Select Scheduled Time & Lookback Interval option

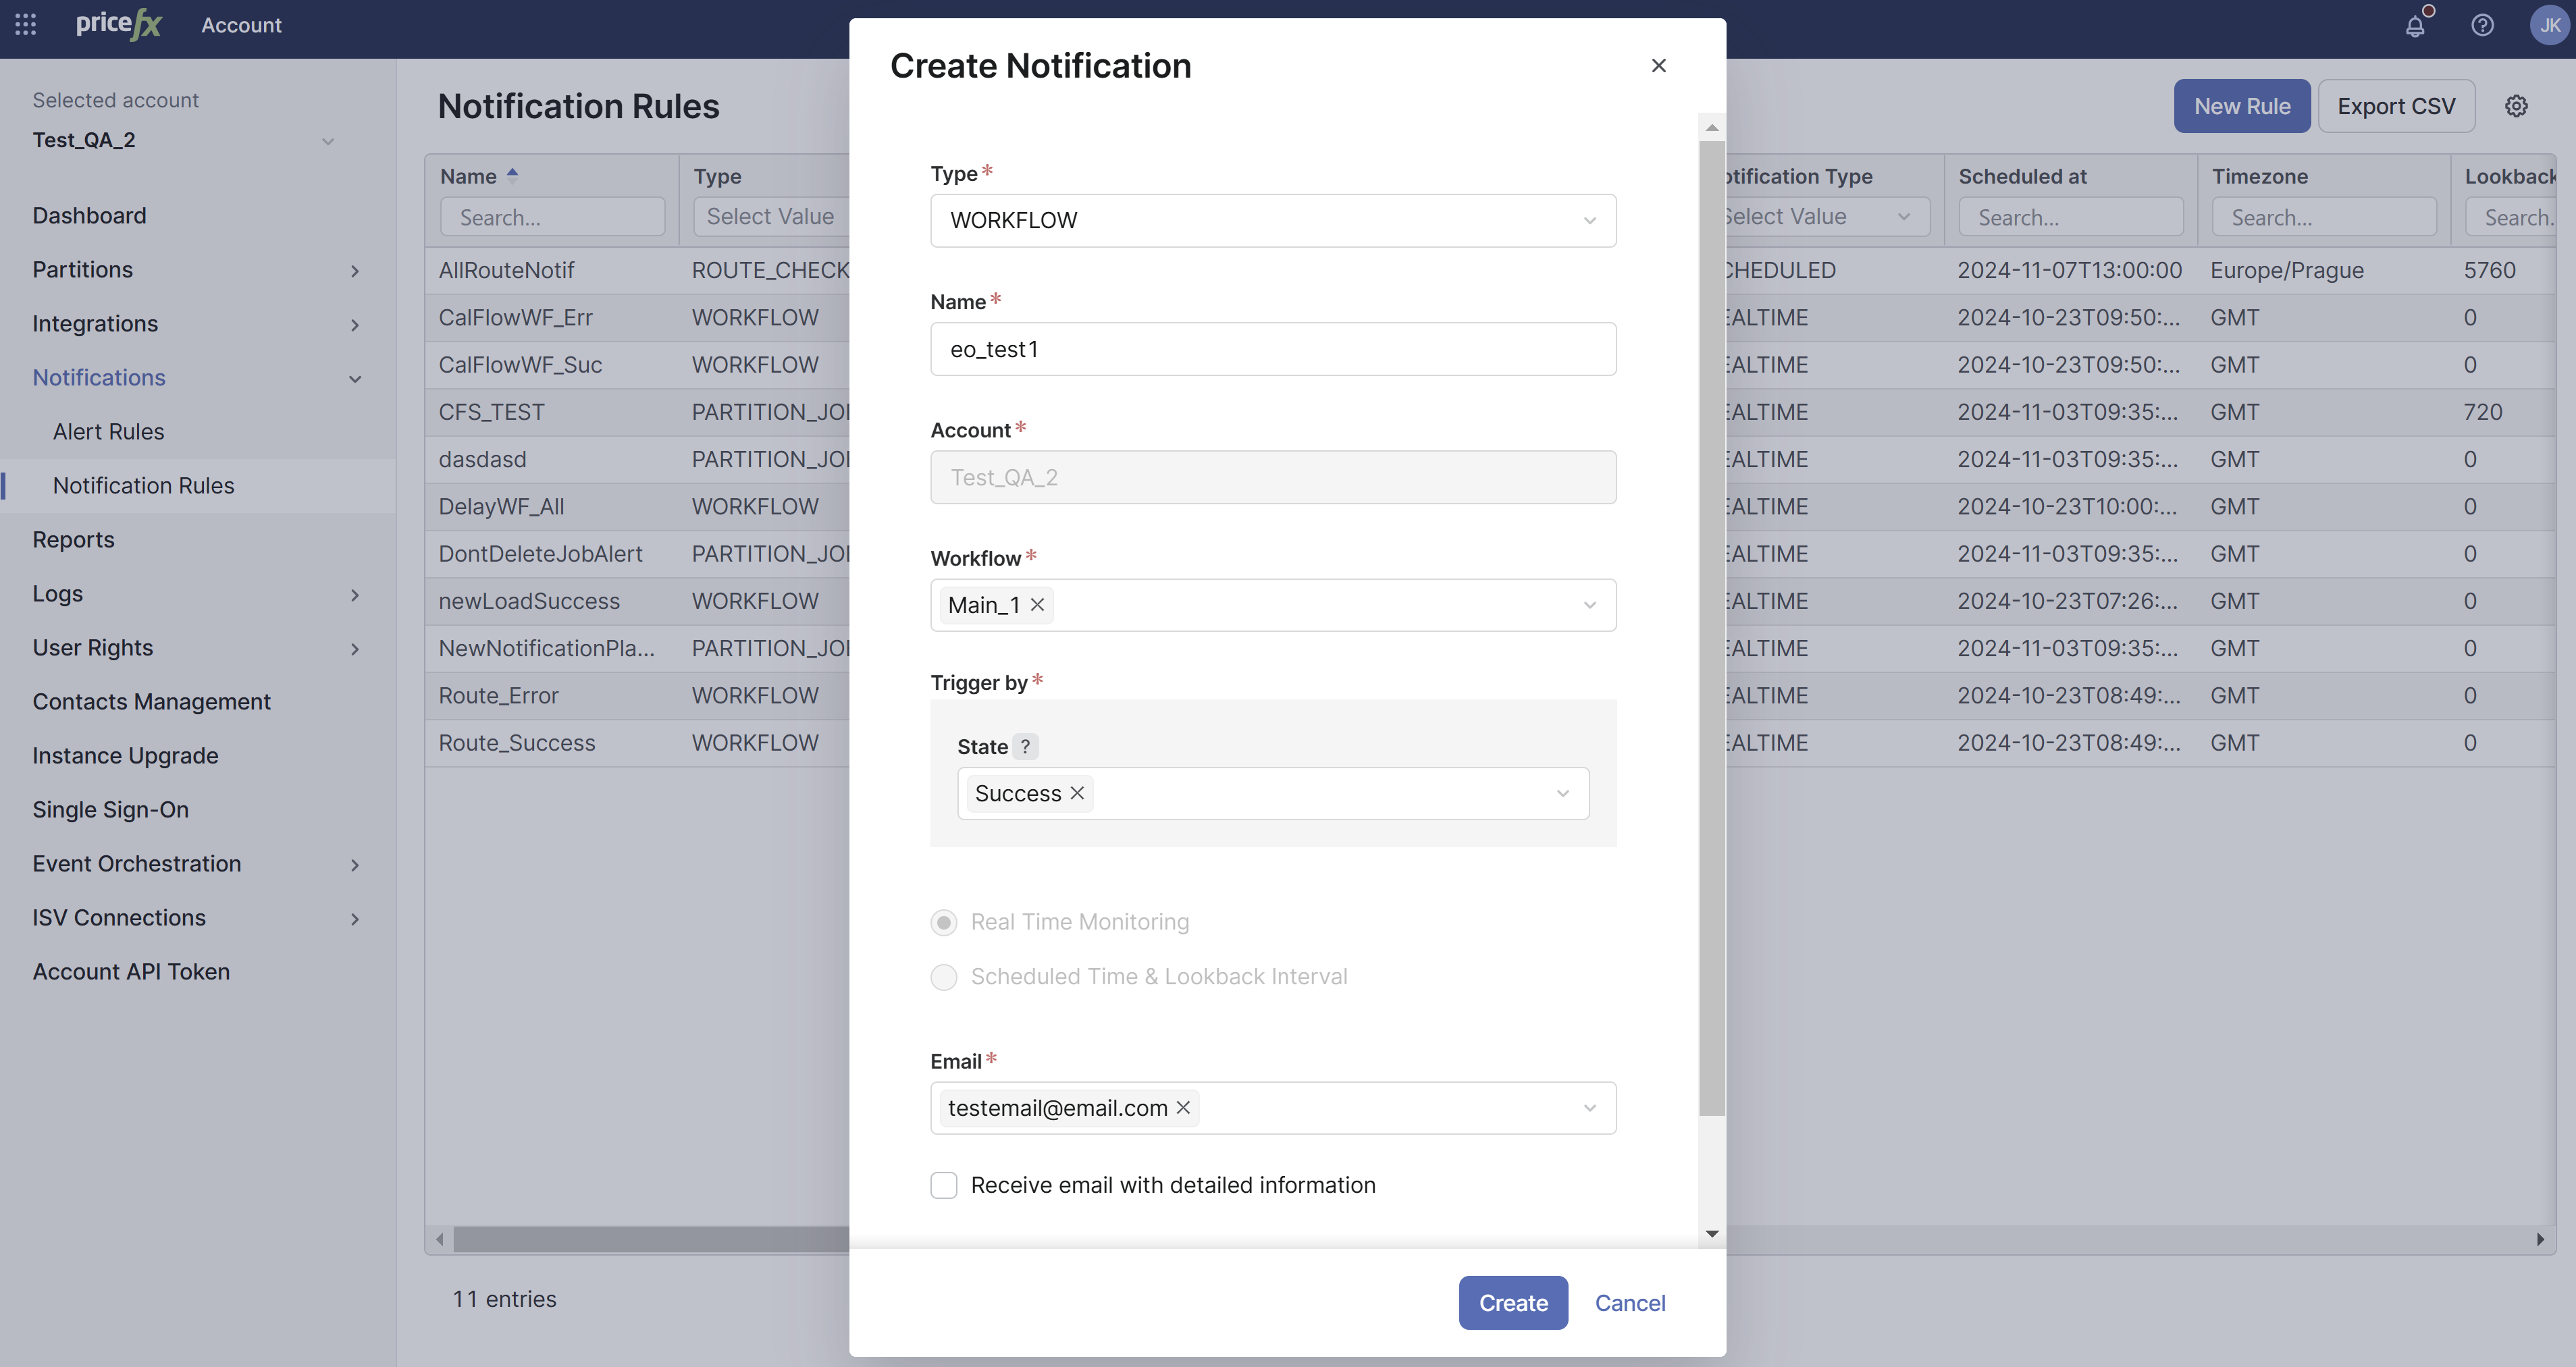coord(943,977)
